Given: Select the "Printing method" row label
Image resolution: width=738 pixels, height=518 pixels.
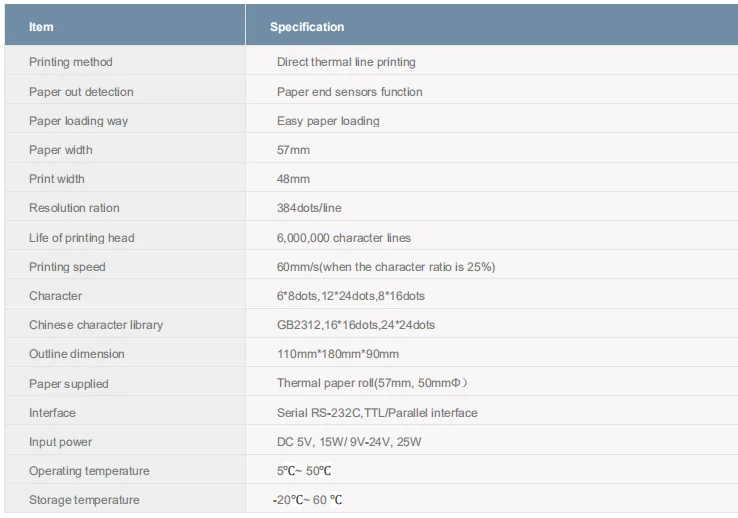Looking at the screenshot, I should pyautogui.click(x=70, y=62).
